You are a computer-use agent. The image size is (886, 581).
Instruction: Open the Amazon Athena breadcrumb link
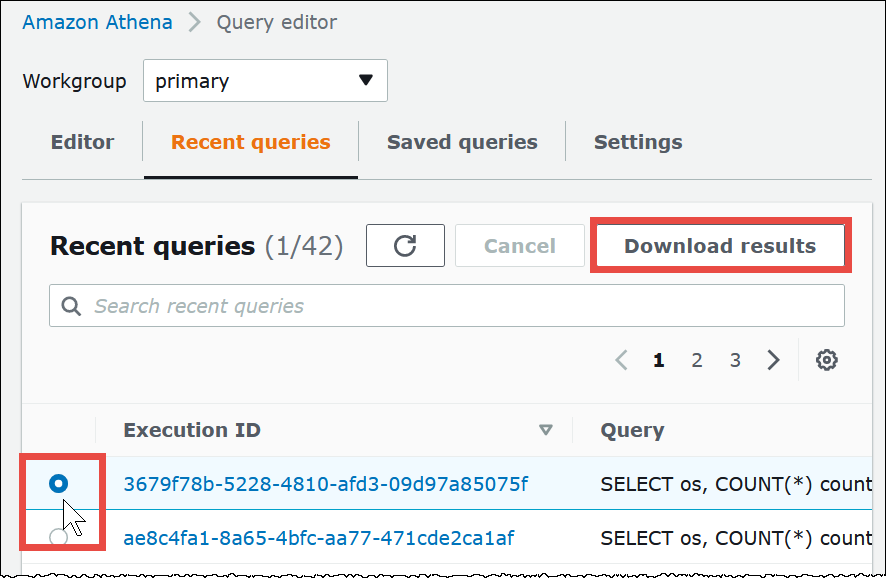coord(97,22)
